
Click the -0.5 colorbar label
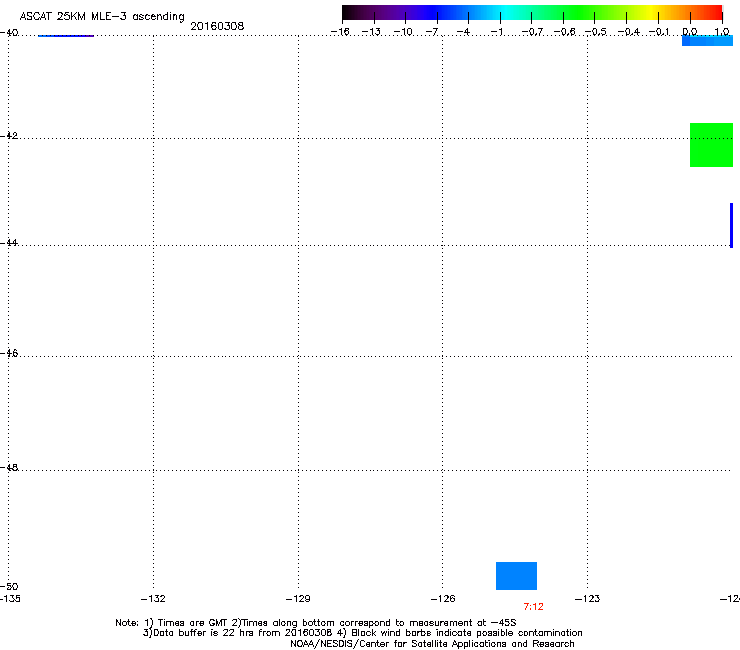coord(596,32)
